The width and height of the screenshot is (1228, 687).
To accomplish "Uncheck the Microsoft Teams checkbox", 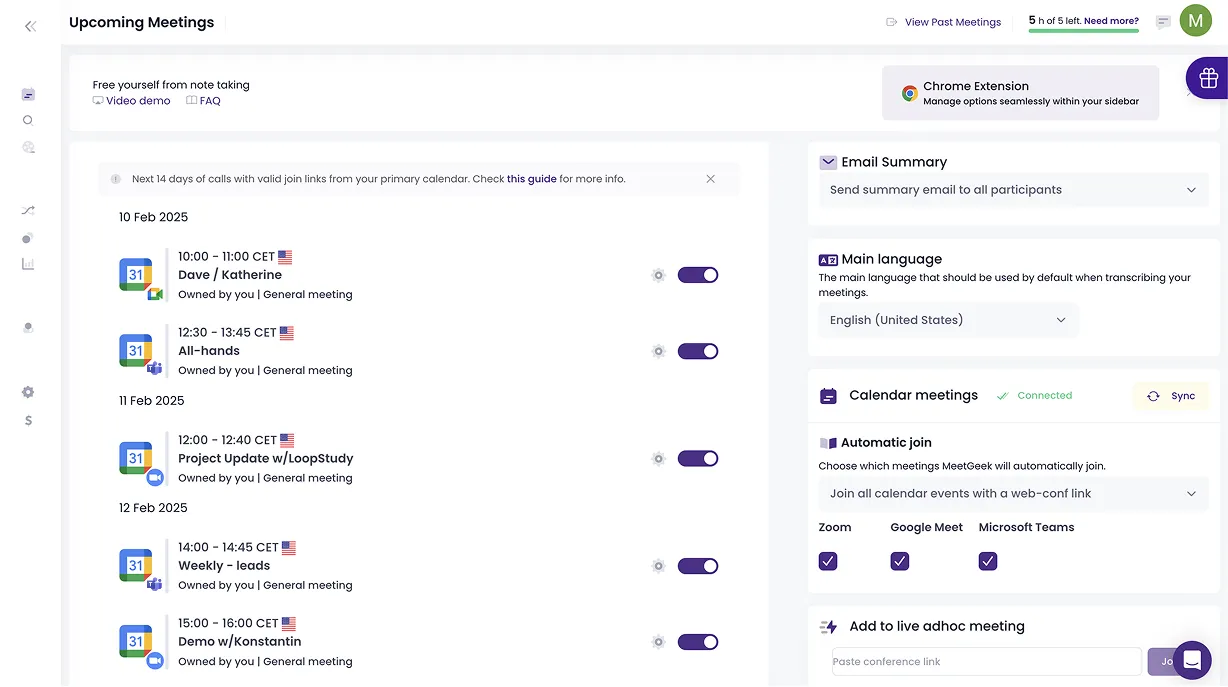I will (988, 561).
